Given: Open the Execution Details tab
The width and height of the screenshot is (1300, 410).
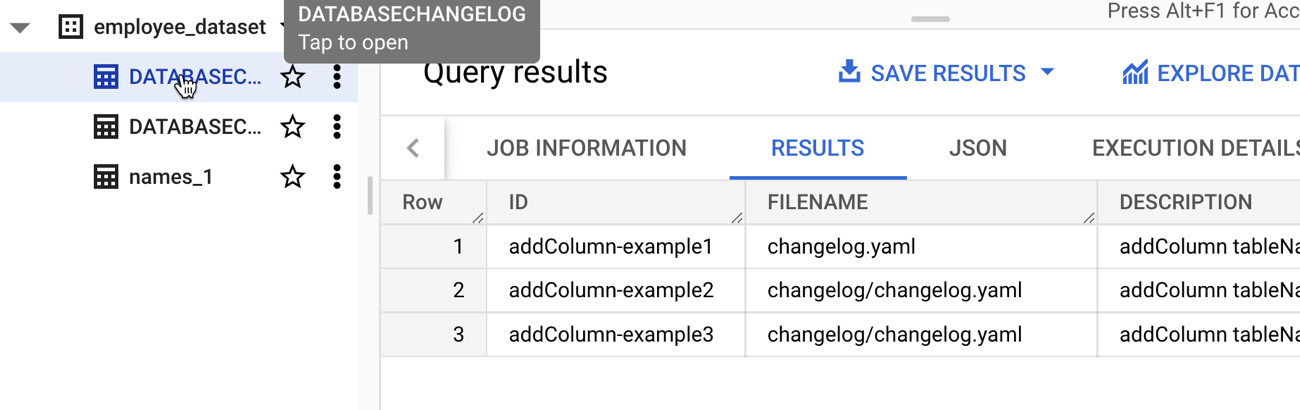Looking at the screenshot, I should [x=1195, y=149].
